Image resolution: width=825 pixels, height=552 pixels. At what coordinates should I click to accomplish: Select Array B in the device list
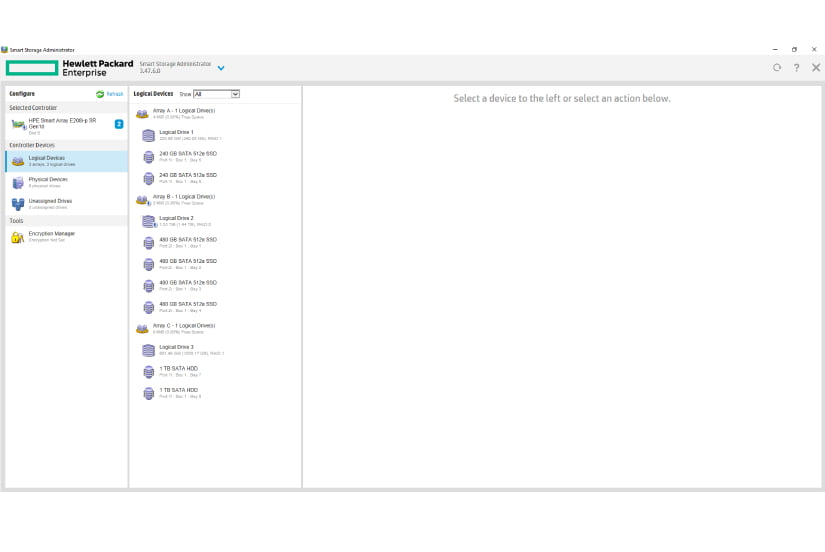[216, 199]
